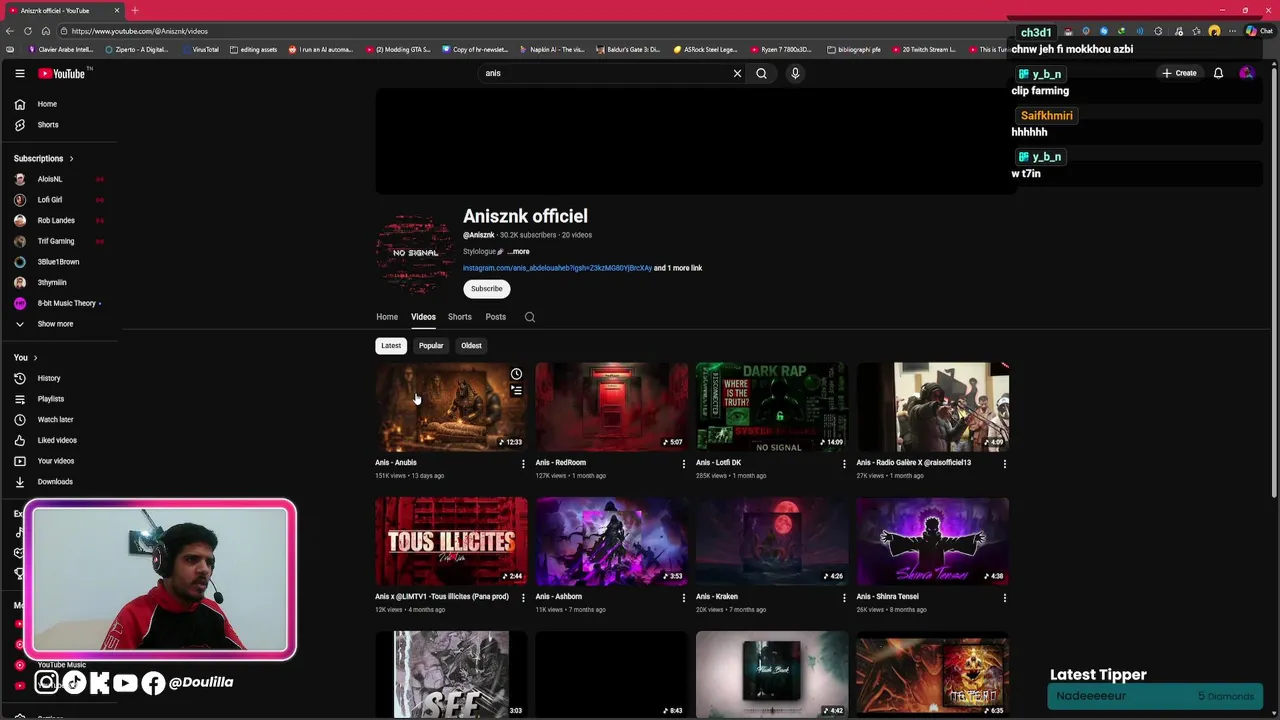Image resolution: width=1280 pixels, height=720 pixels.
Task: Subscribe to Anisznk officiel channel
Action: 487,289
